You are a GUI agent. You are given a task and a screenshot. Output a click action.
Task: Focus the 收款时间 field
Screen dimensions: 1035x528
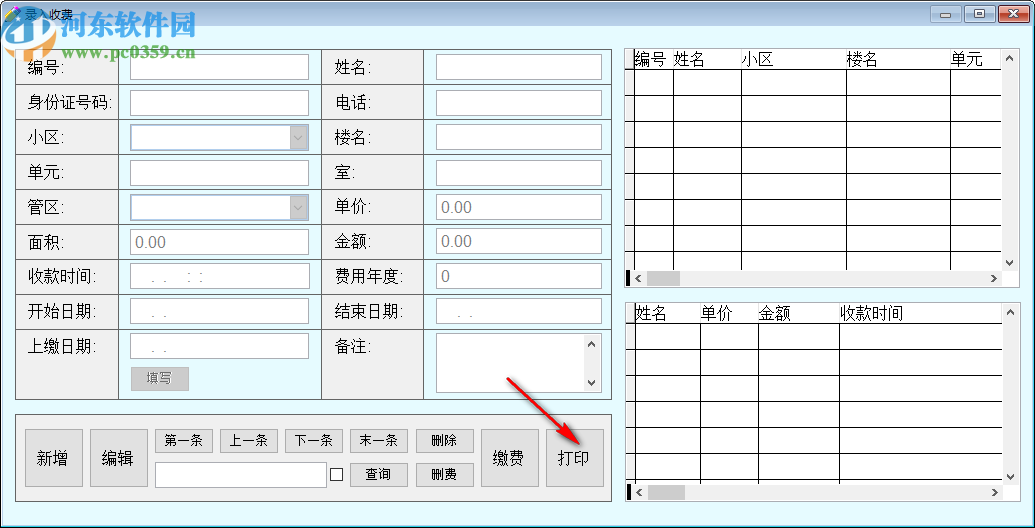[x=220, y=277]
